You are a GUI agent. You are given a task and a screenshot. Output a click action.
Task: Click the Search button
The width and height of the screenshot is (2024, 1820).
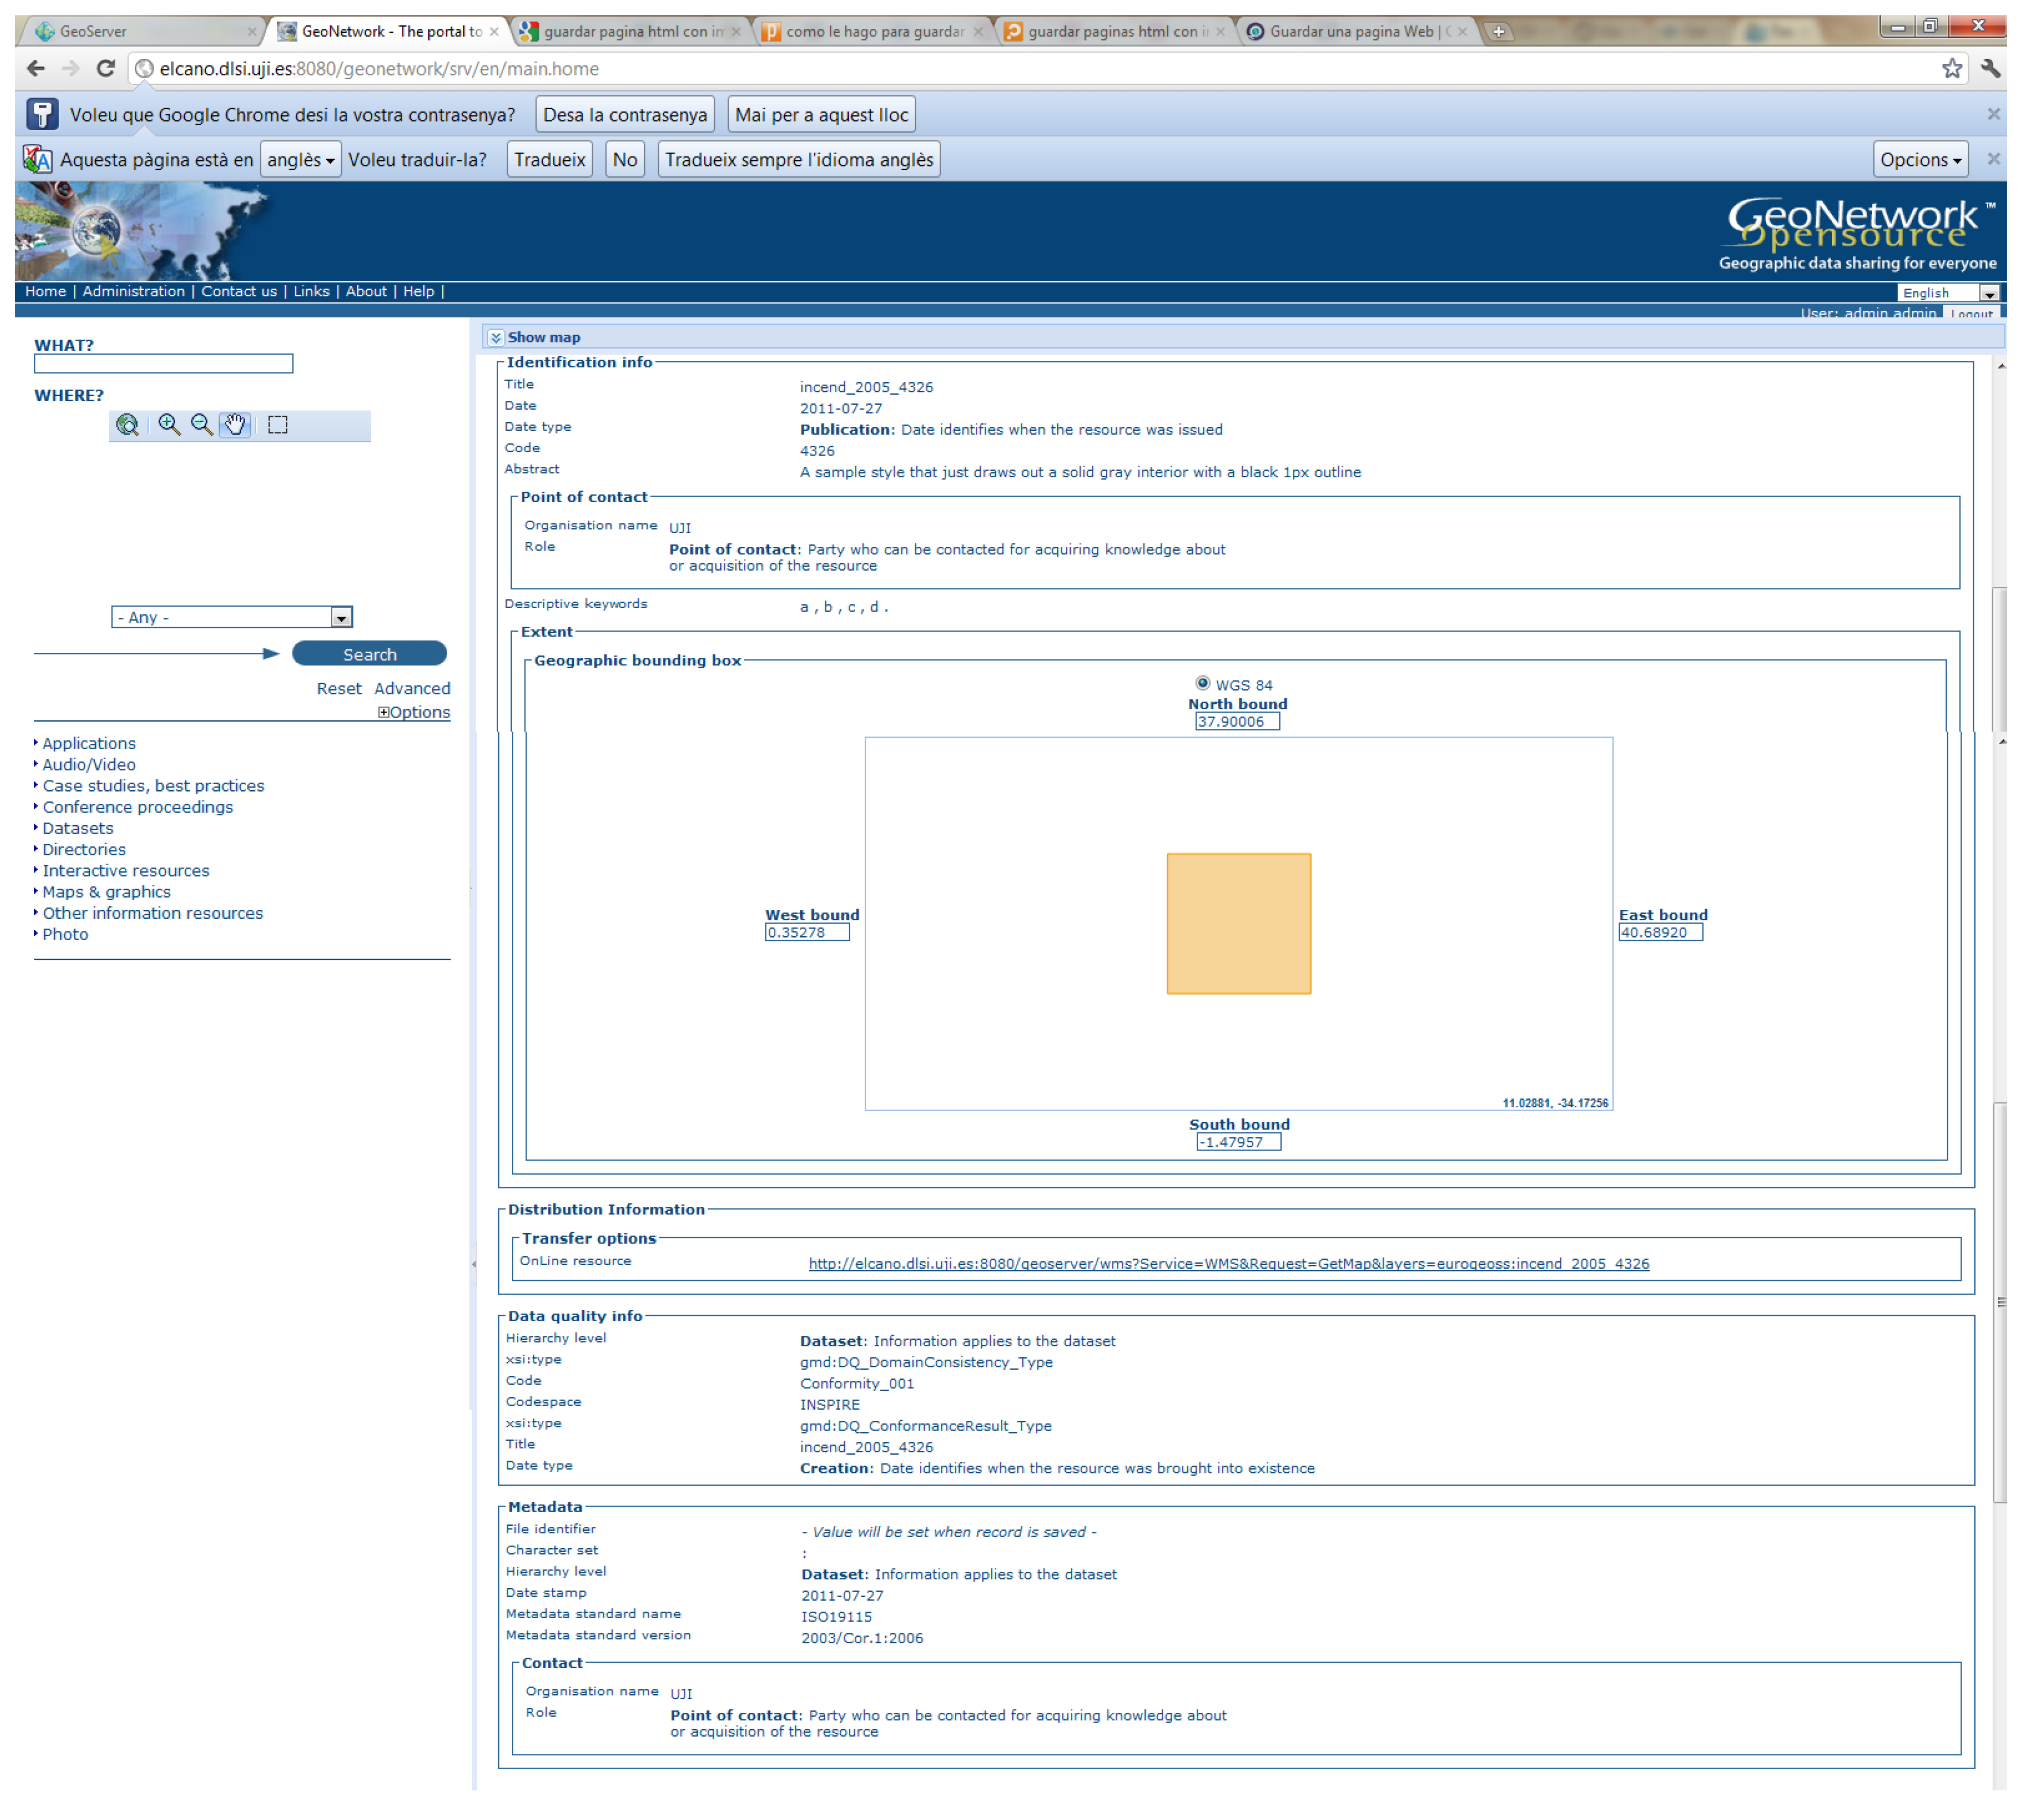pyautogui.click(x=369, y=654)
